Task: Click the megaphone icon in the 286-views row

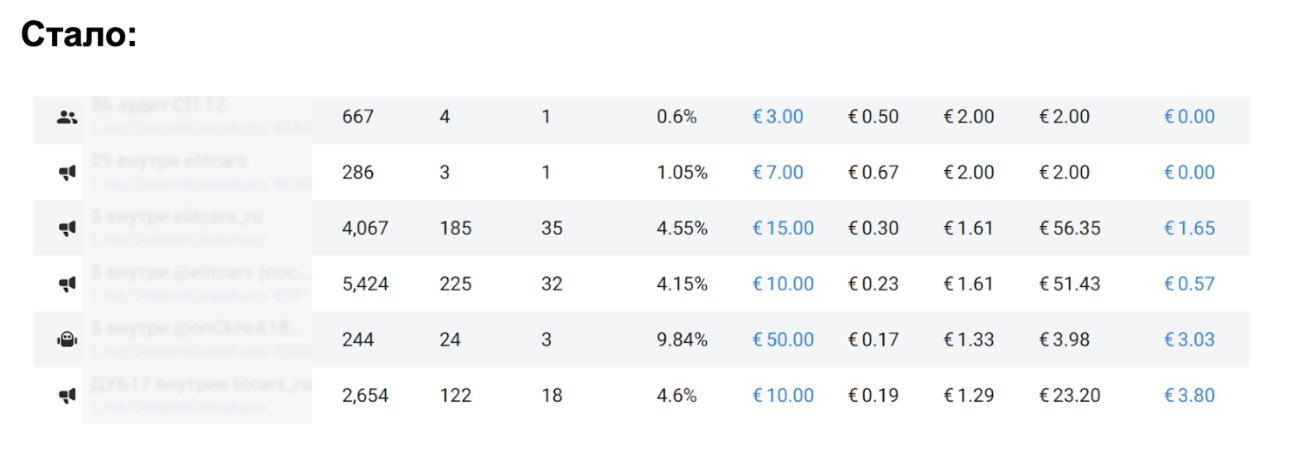Action: (67, 173)
